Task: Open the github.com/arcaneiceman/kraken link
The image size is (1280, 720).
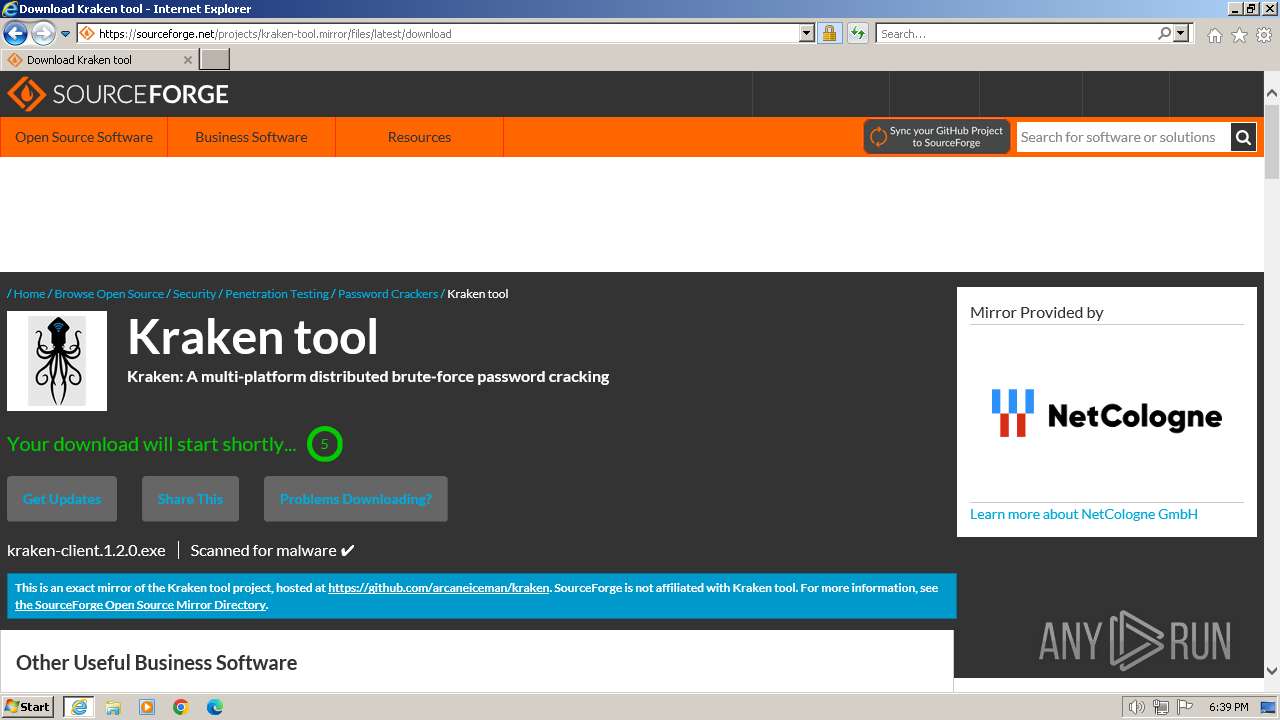Action: [x=438, y=588]
